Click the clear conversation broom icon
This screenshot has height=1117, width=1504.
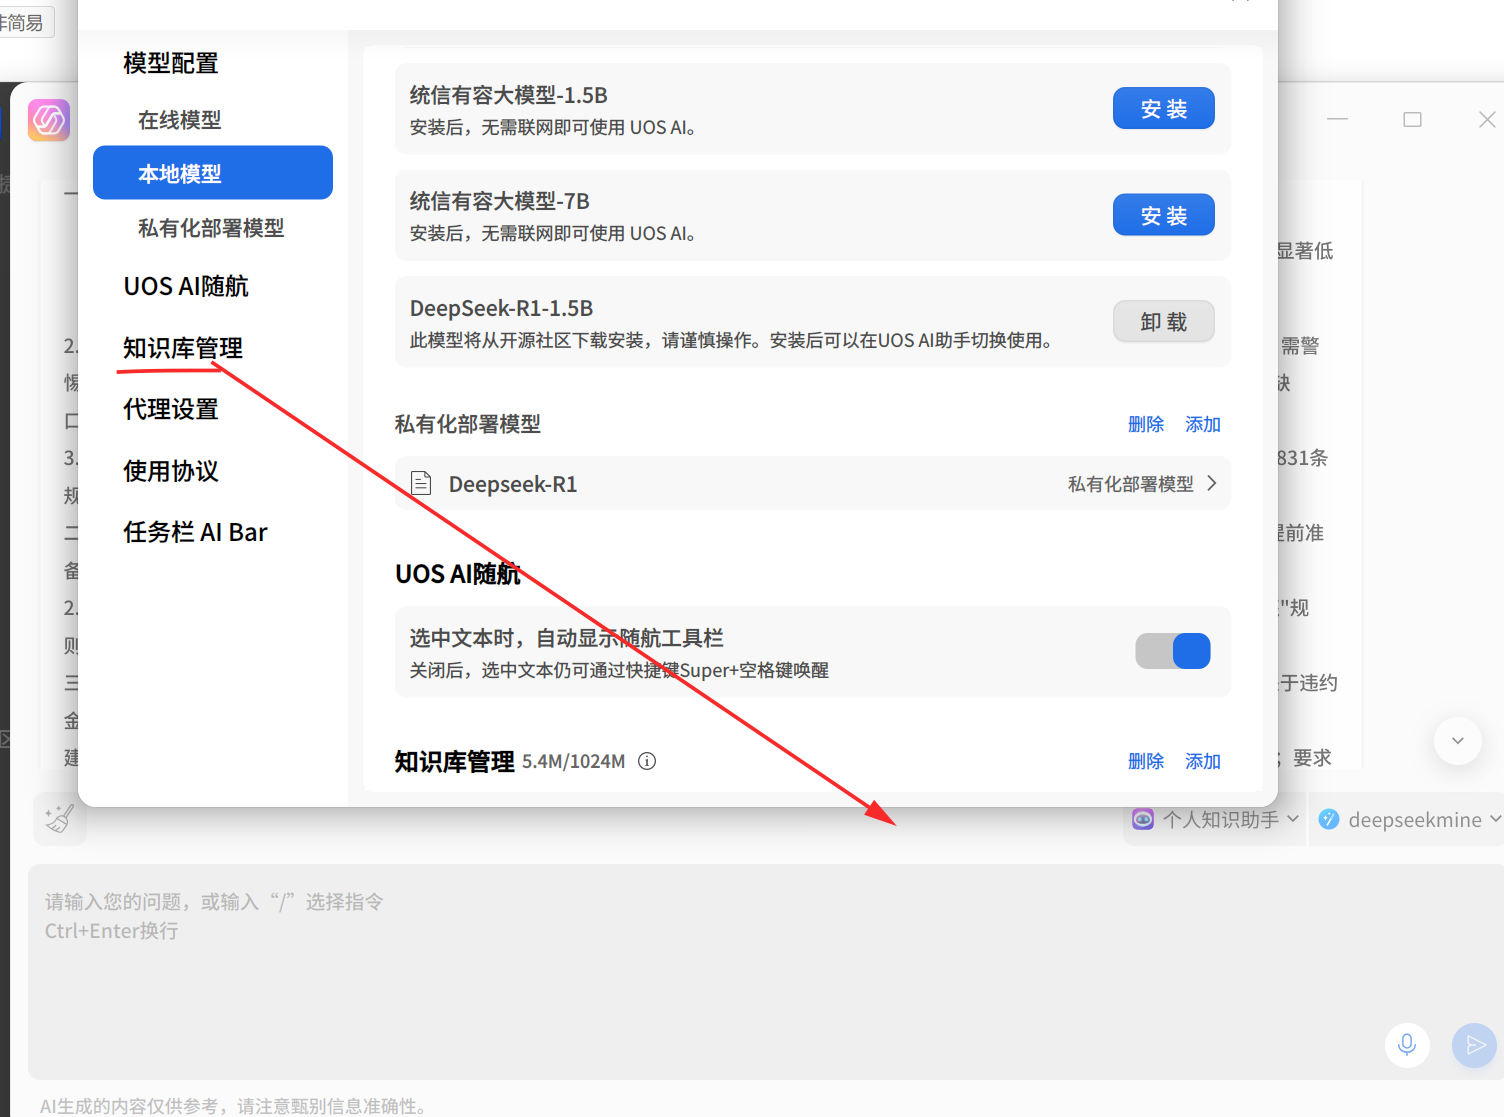tap(59, 819)
